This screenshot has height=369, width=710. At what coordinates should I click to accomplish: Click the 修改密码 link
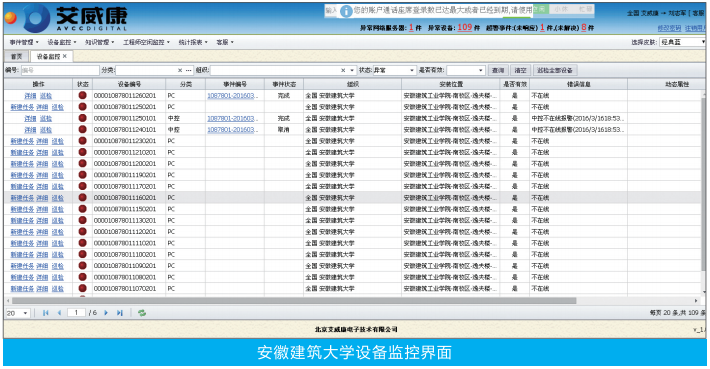pos(669,28)
